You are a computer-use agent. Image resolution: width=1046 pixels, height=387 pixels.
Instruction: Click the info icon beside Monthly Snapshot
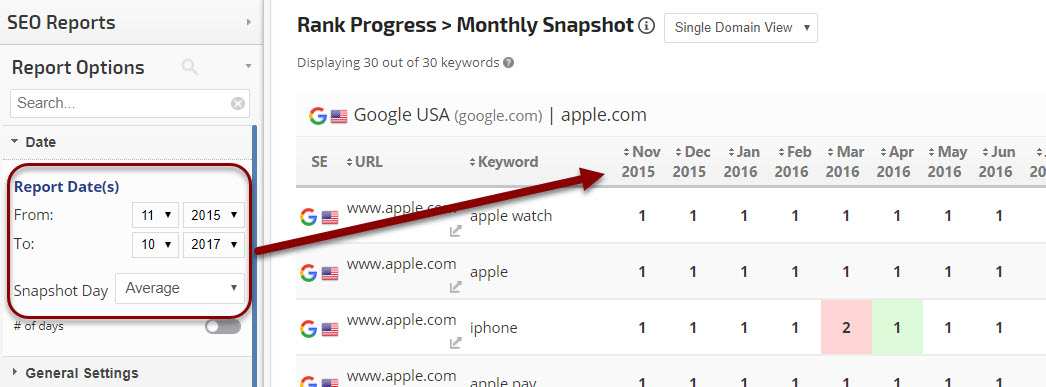646,26
